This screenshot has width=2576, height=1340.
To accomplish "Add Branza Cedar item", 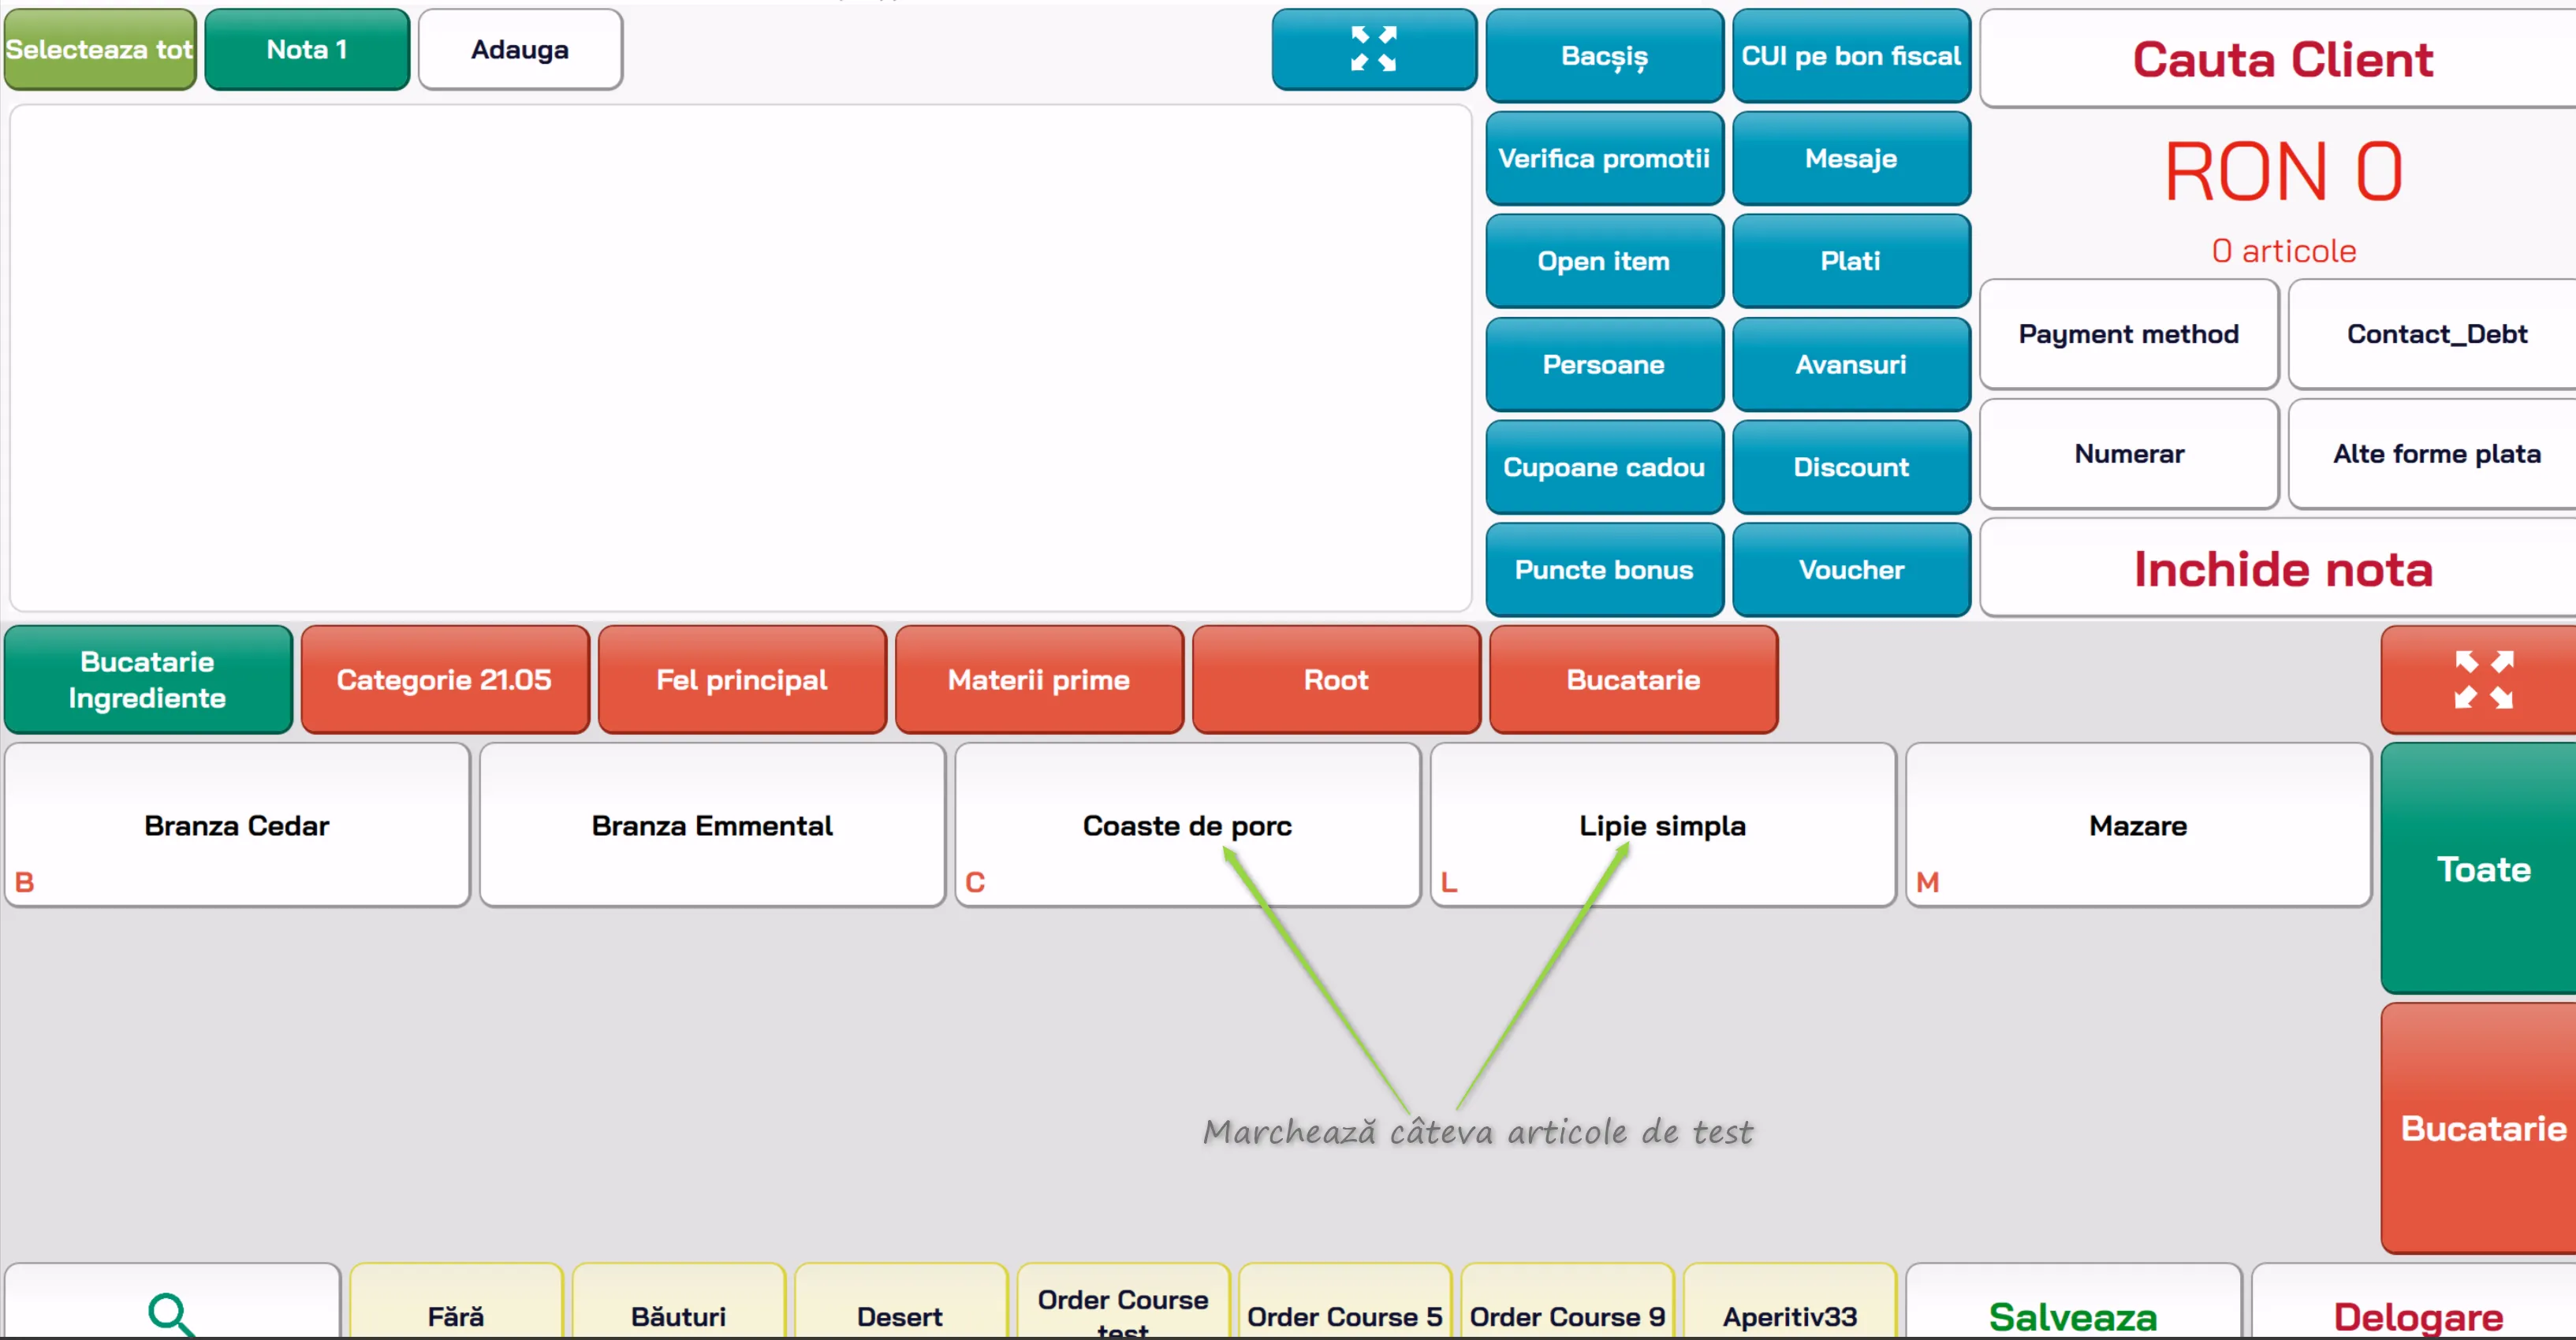I will point(237,825).
